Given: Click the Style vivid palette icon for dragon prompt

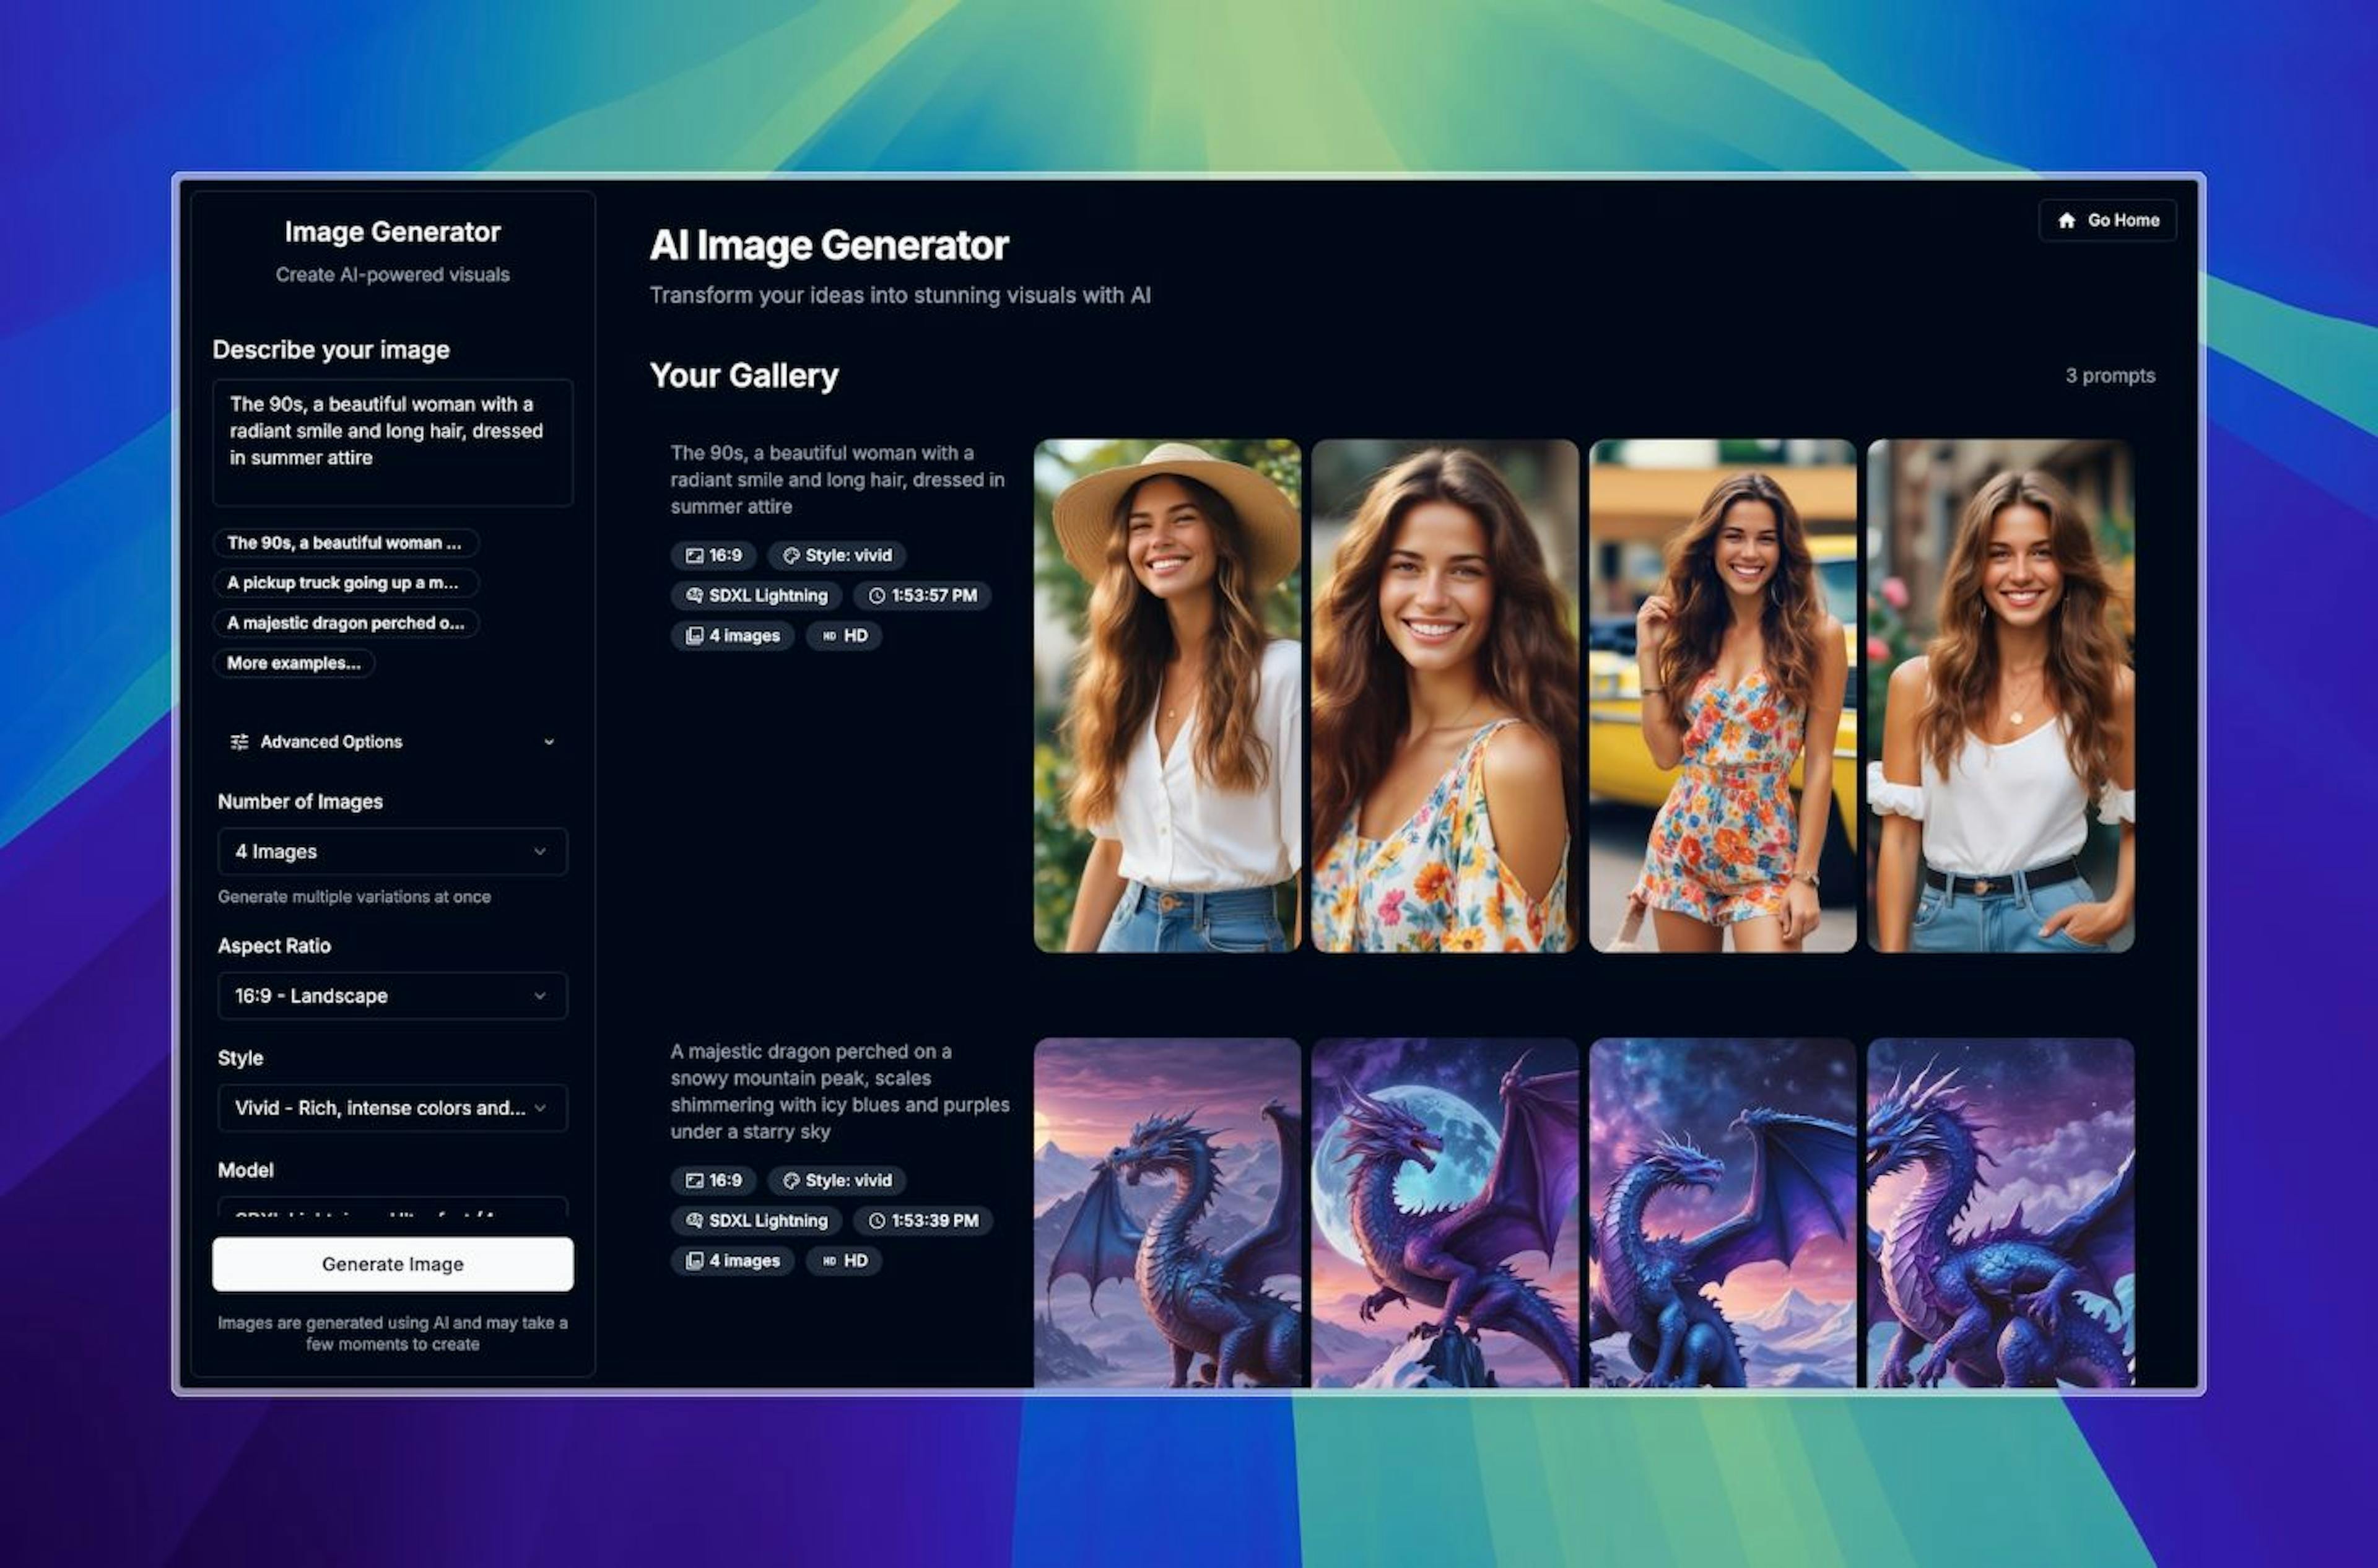Looking at the screenshot, I should tap(791, 1180).
